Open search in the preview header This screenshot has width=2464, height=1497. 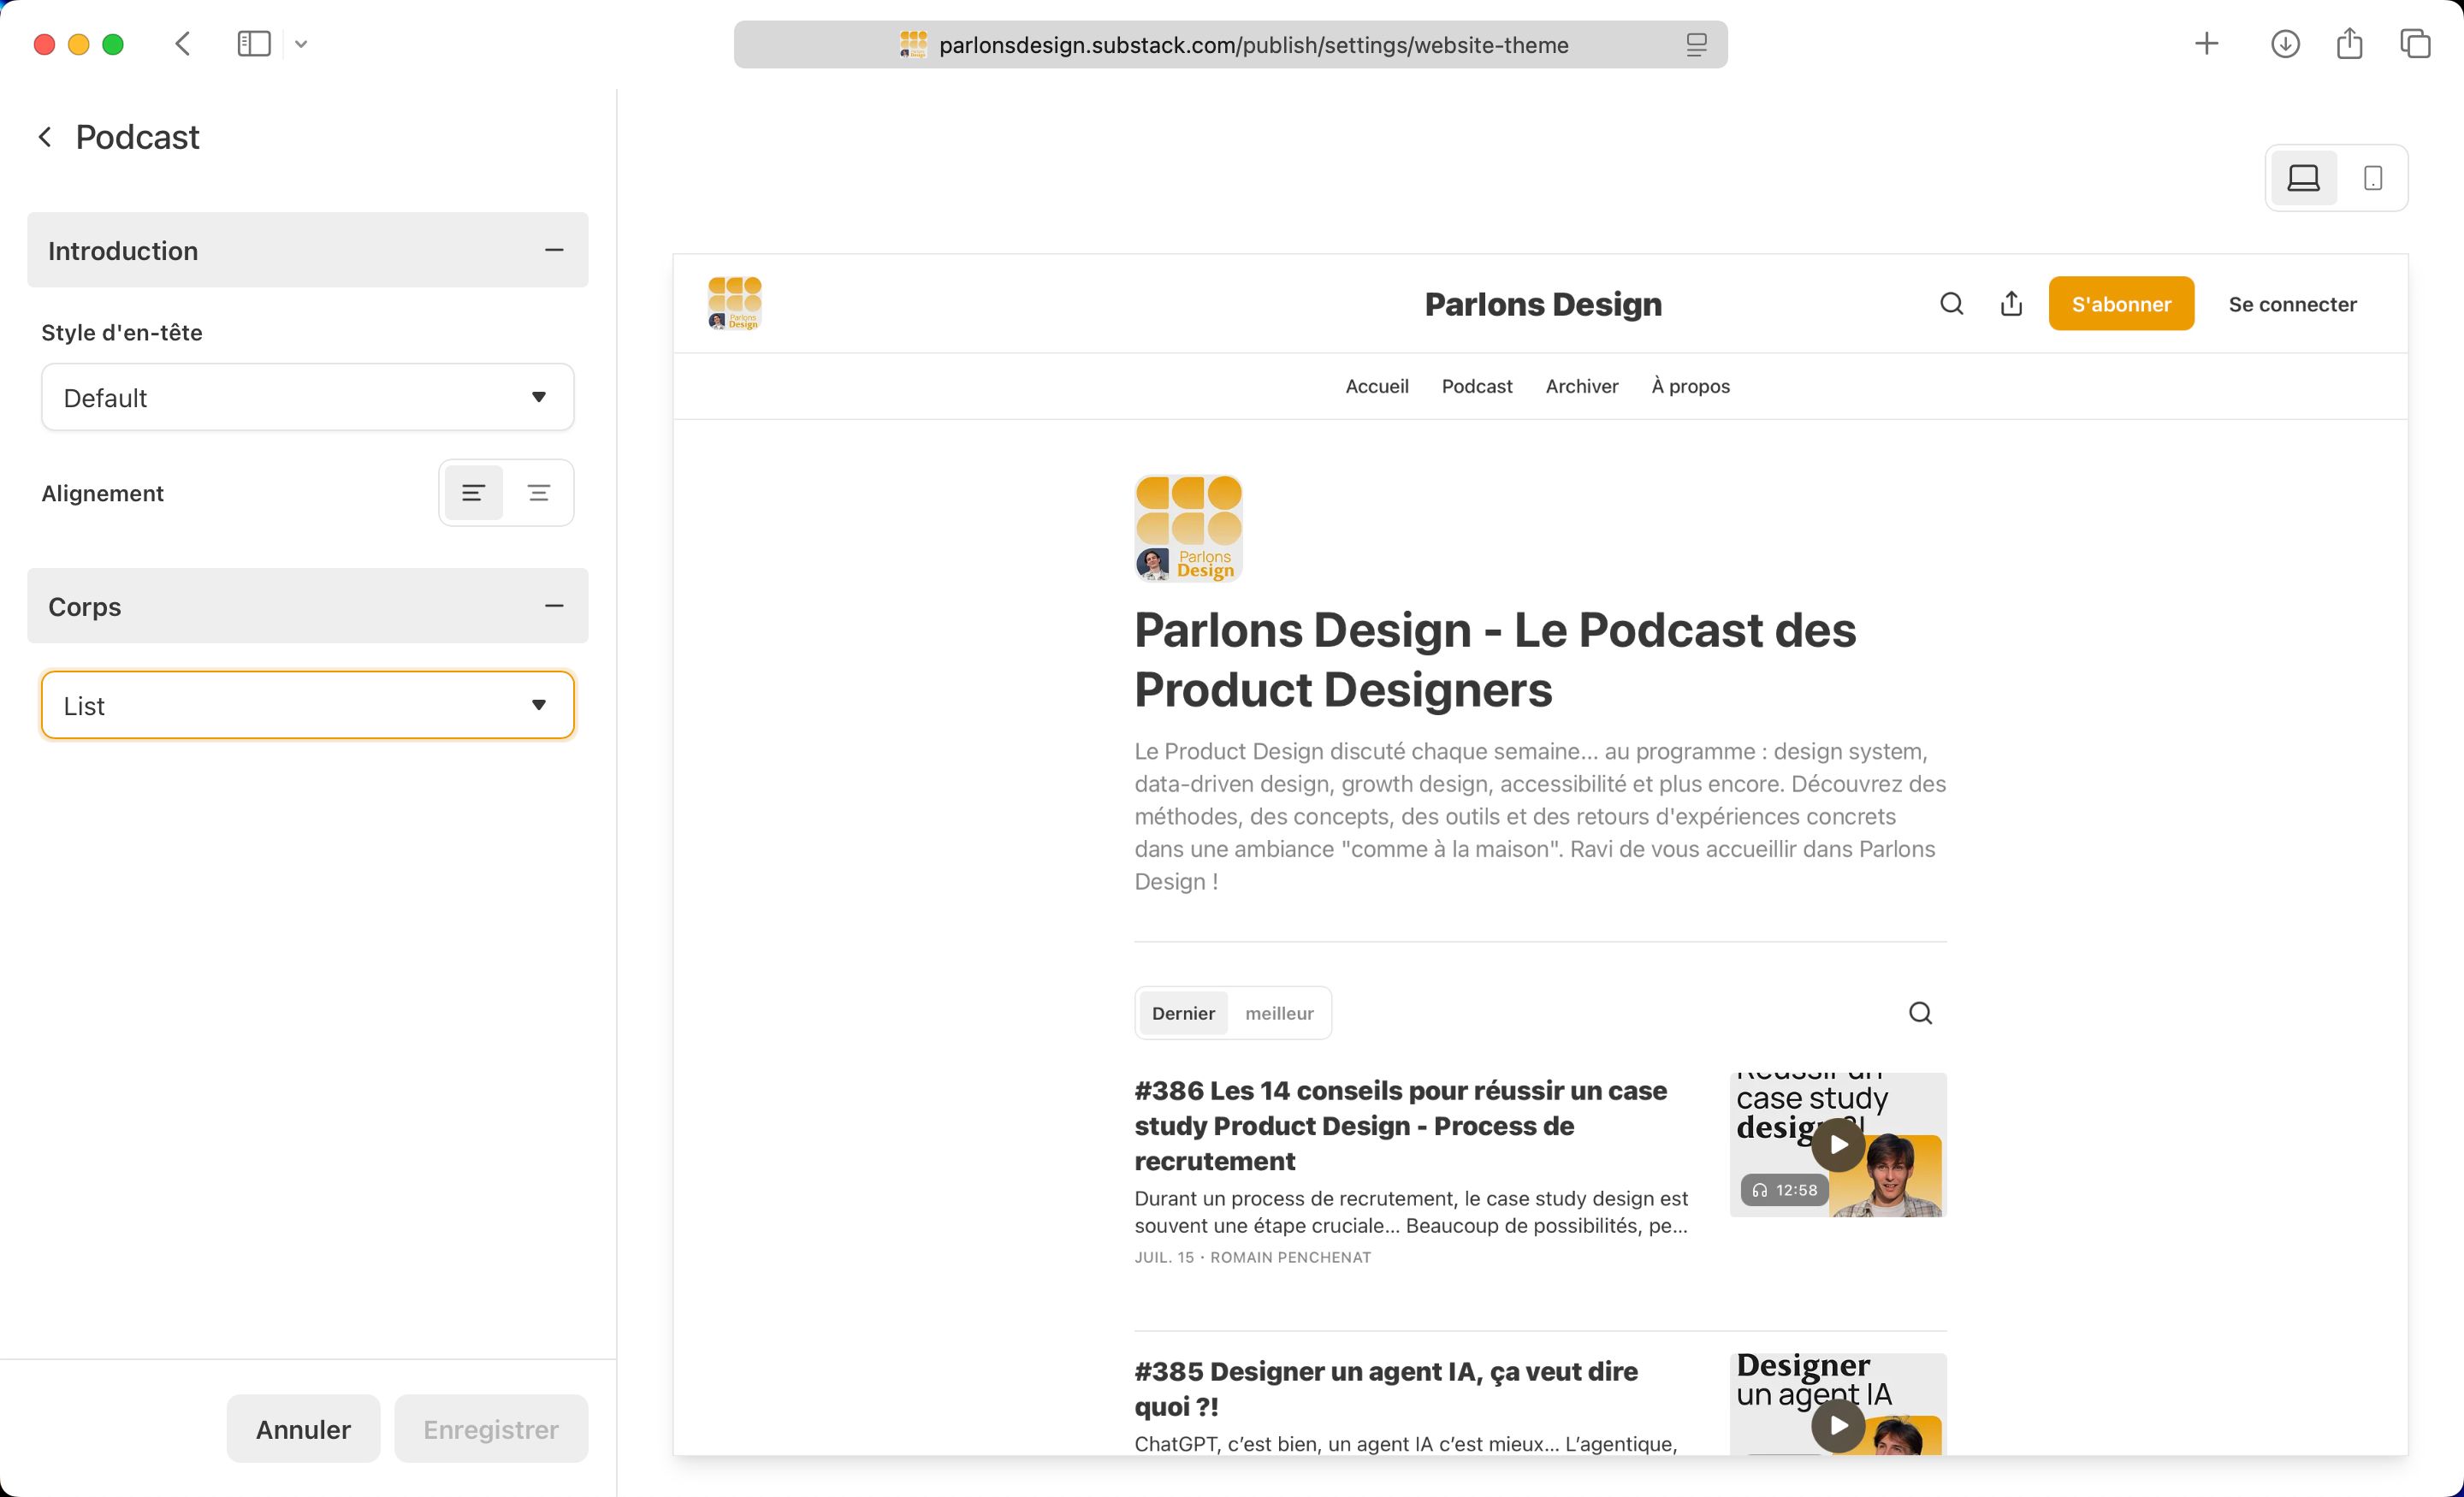(x=1951, y=303)
